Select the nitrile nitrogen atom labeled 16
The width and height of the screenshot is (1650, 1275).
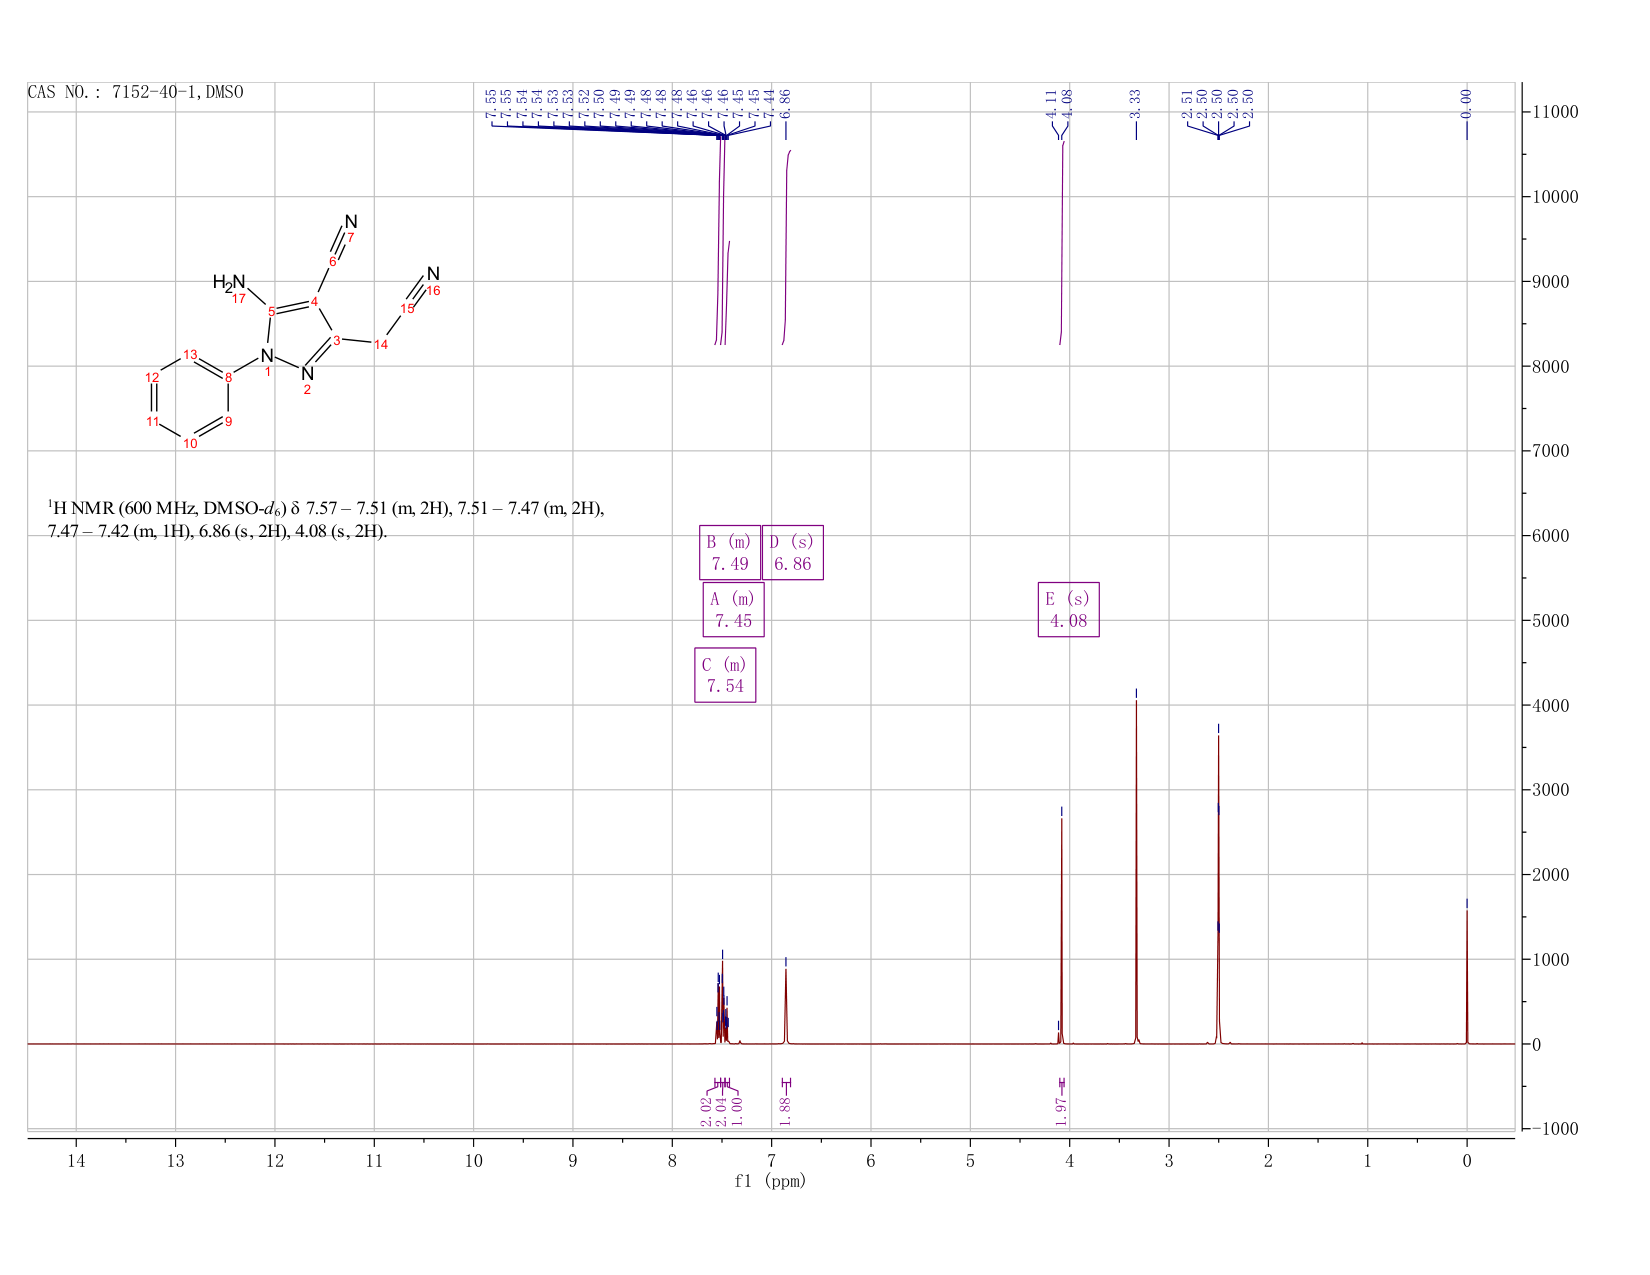pos(433,274)
